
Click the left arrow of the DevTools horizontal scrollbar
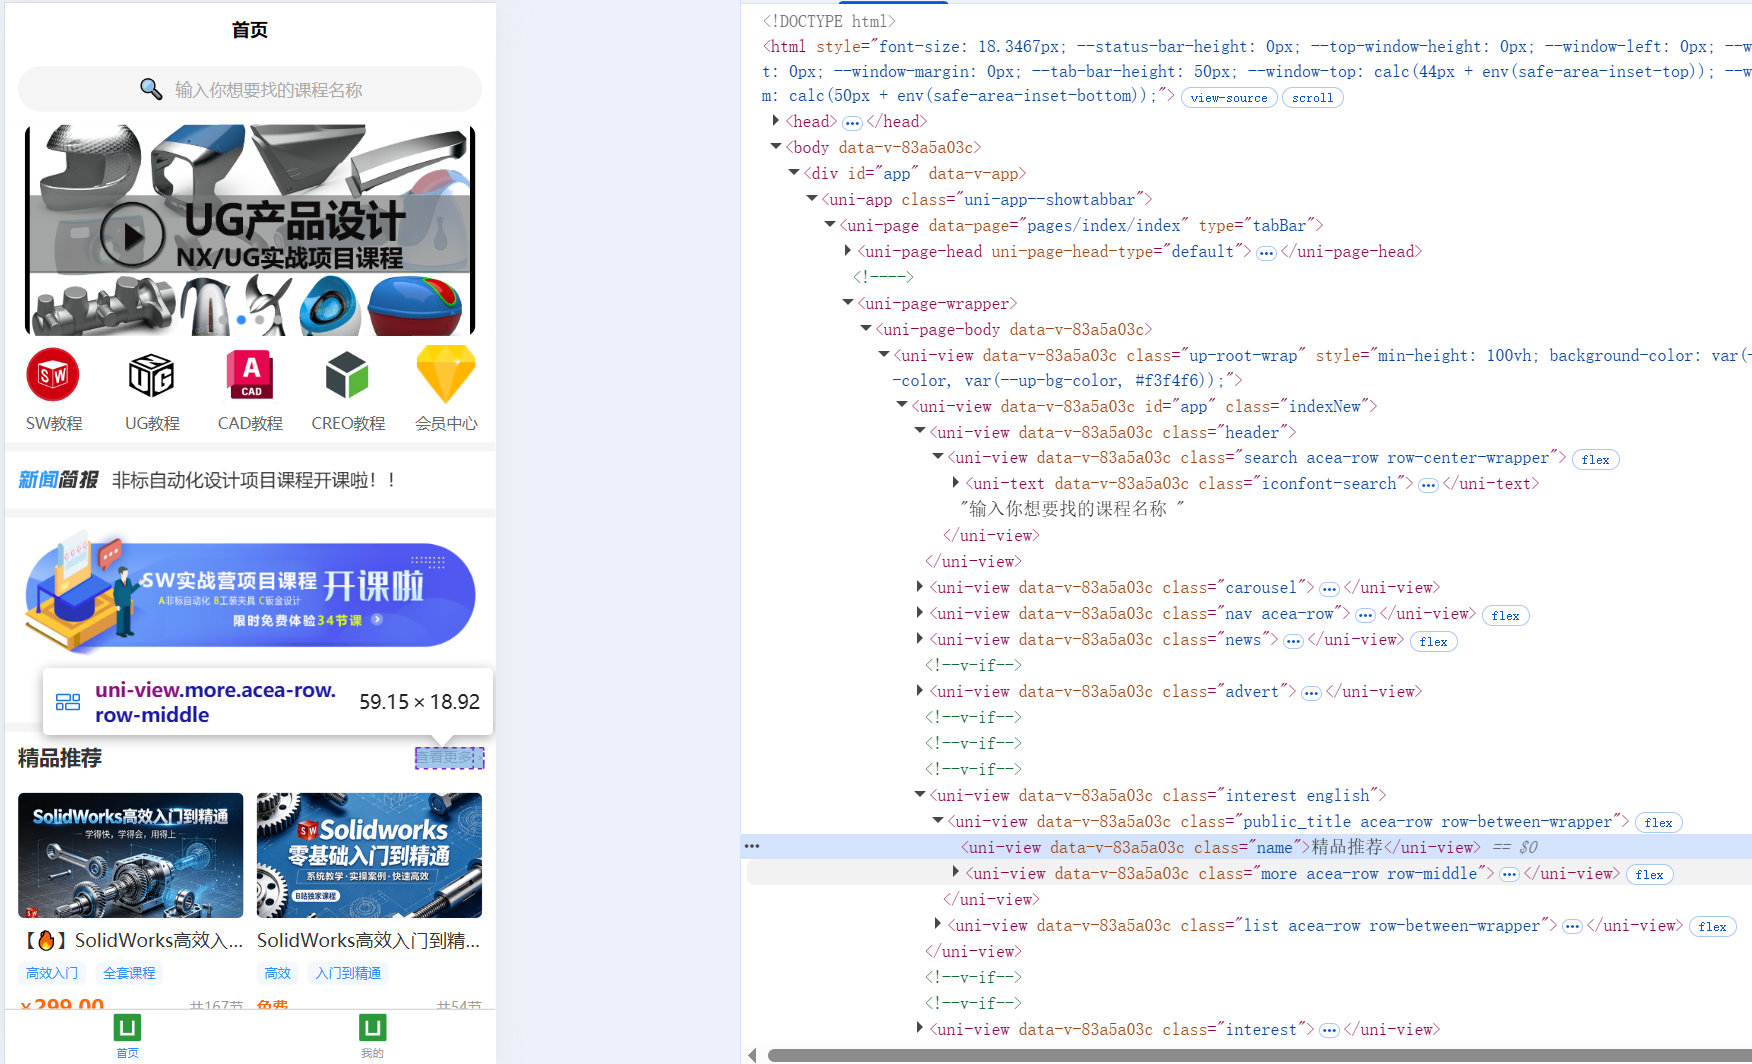pos(753,1055)
